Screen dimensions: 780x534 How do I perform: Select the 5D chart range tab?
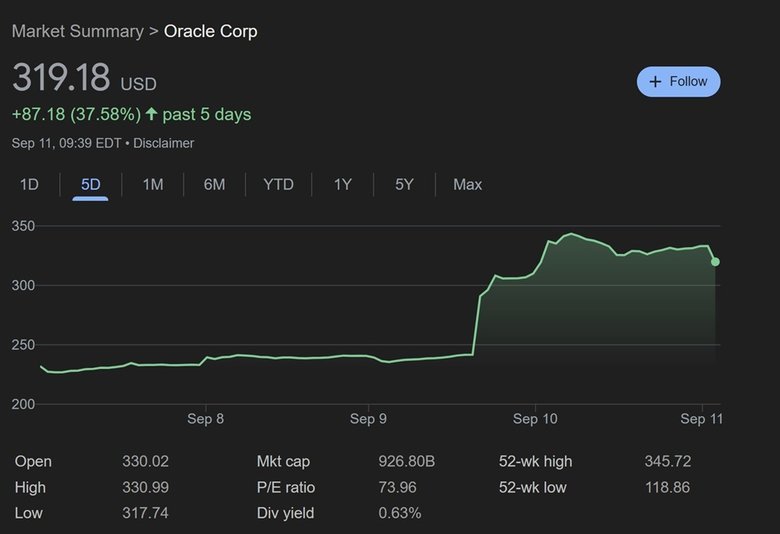pos(91,185)
